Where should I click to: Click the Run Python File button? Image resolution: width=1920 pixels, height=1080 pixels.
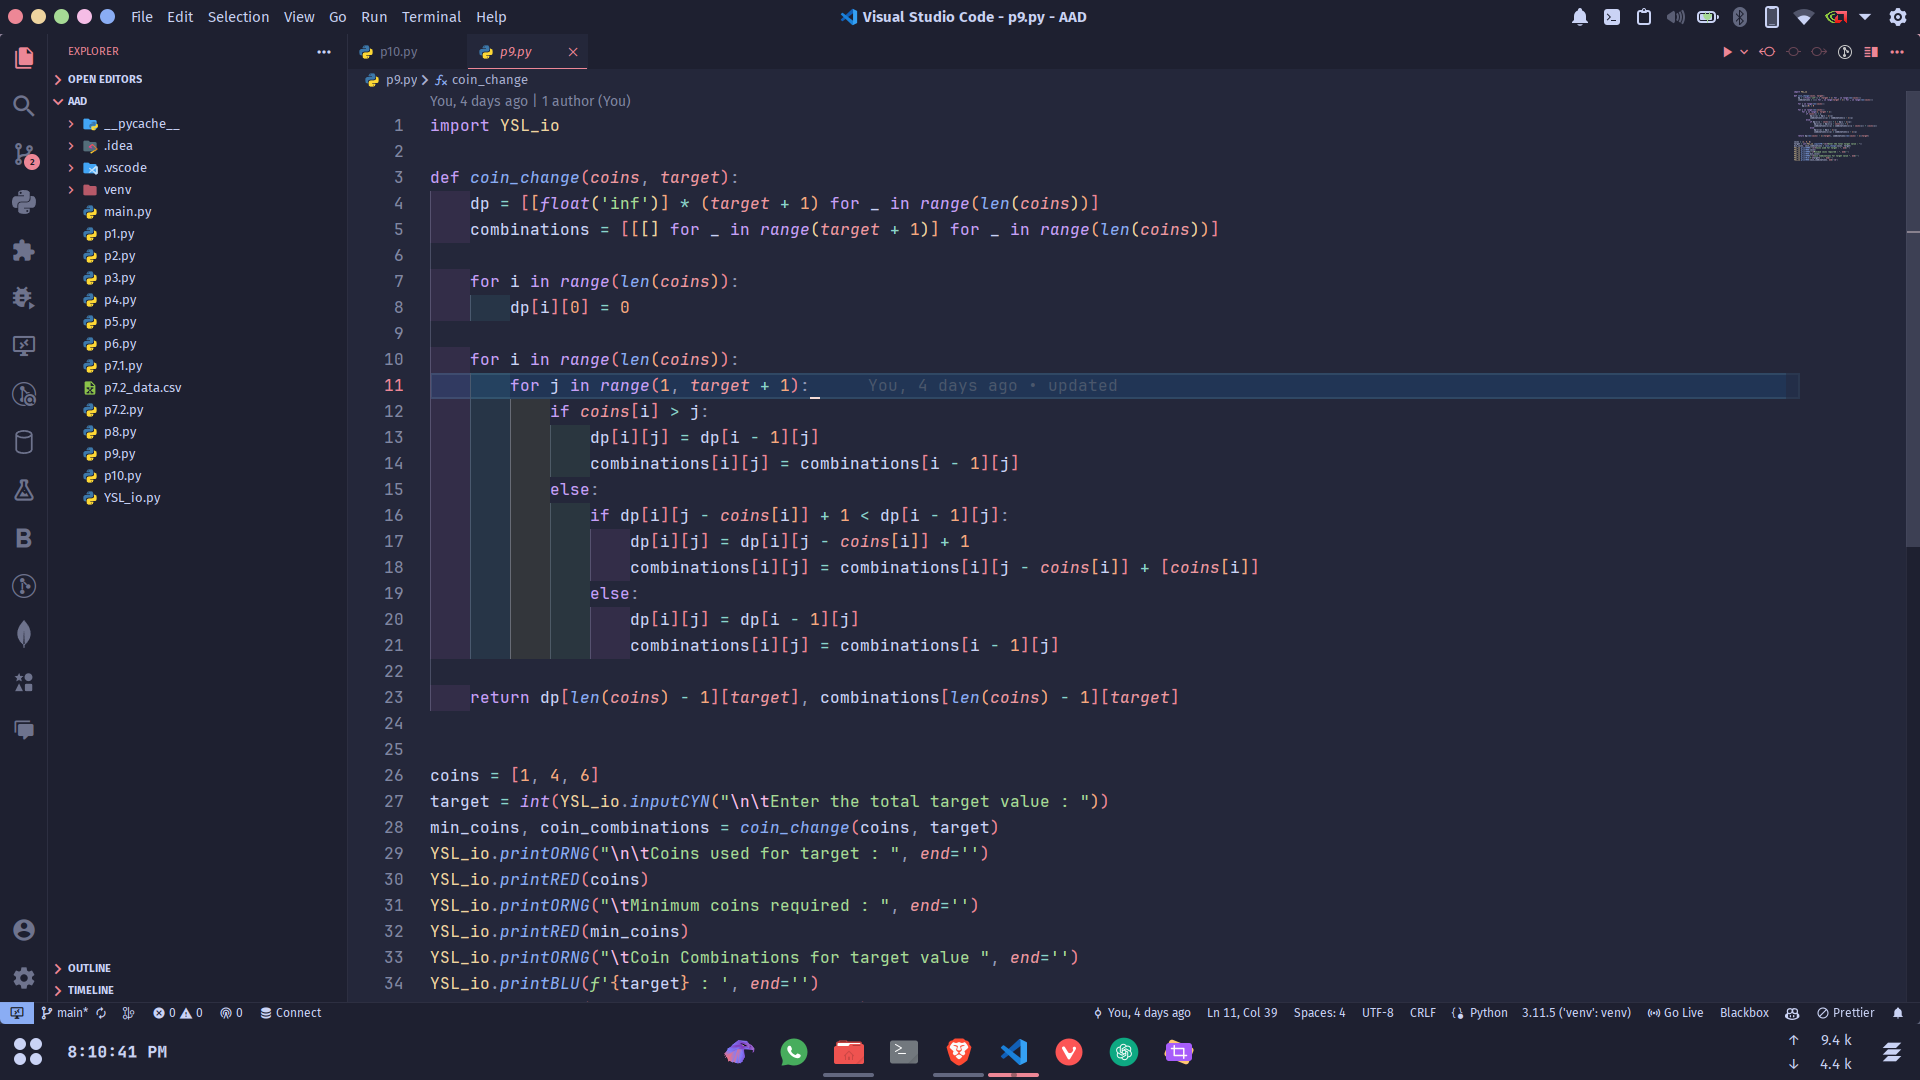point(1728,51)
